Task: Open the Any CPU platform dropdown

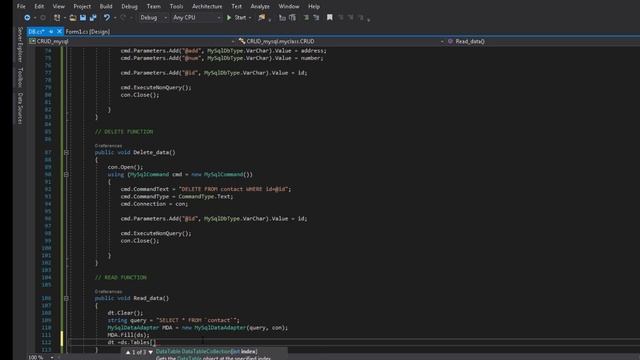Action: point(197,18)
